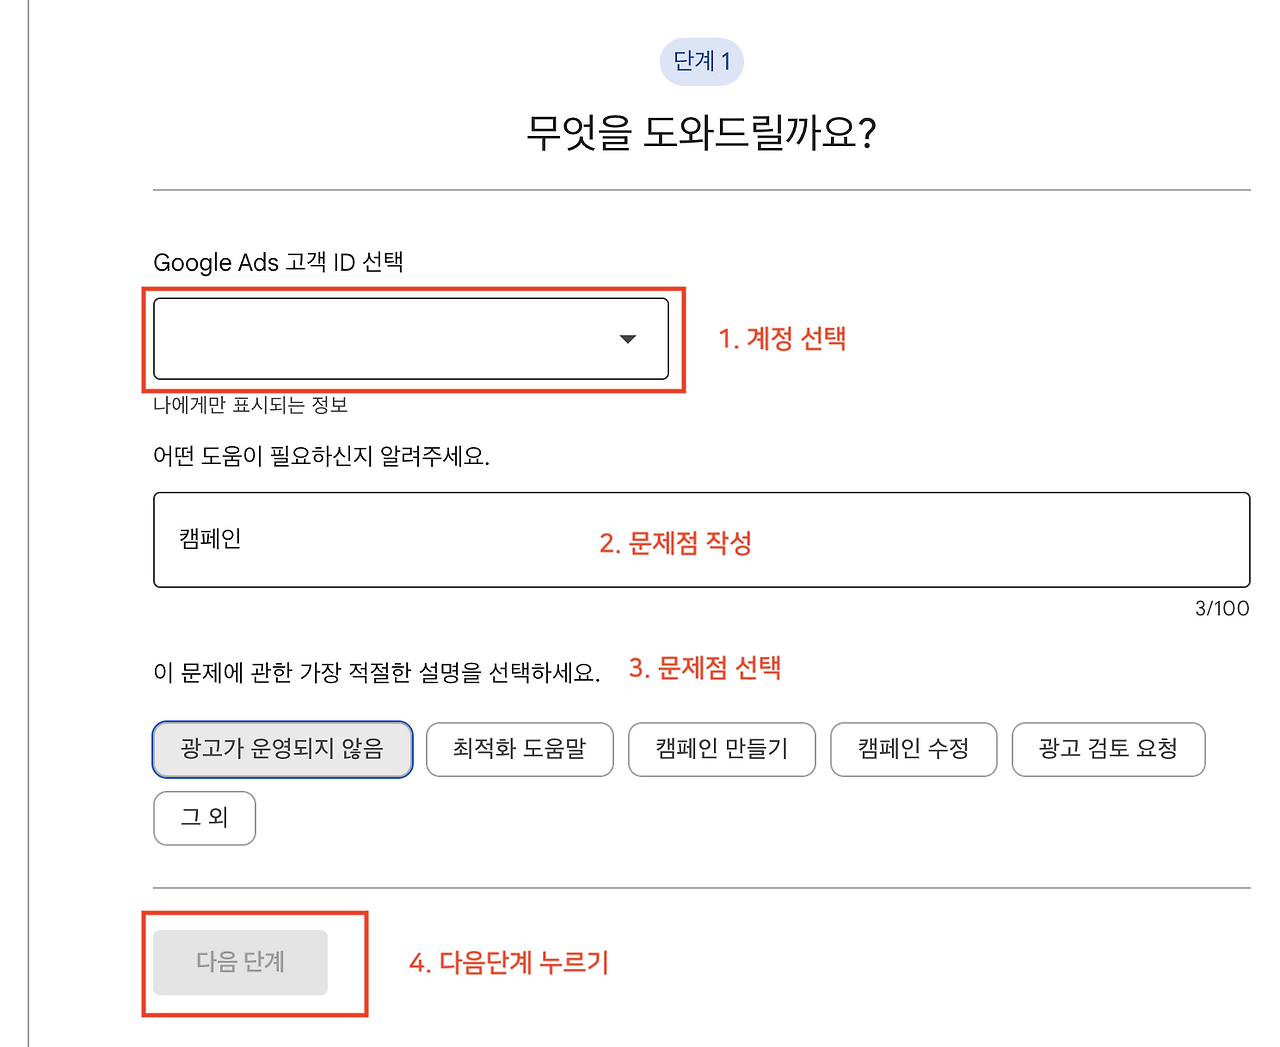Click the 다음 단계 button

pyautogui.click(x=240, y=962)
